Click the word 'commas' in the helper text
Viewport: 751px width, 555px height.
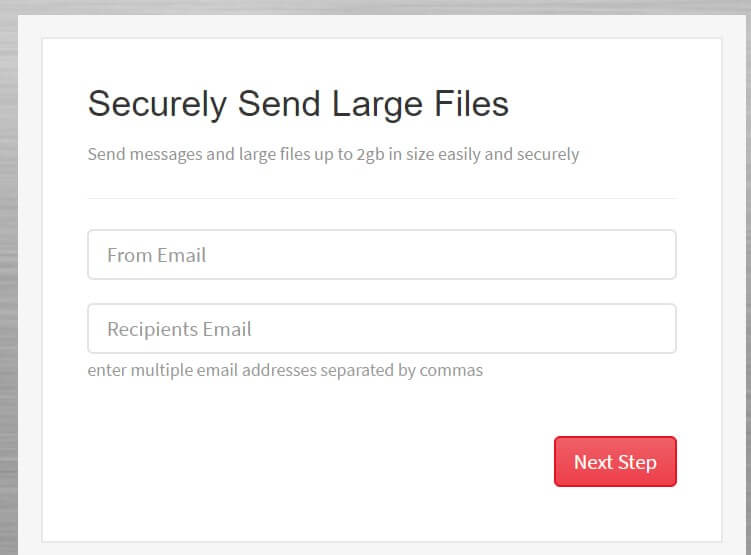tap(451, 371)
